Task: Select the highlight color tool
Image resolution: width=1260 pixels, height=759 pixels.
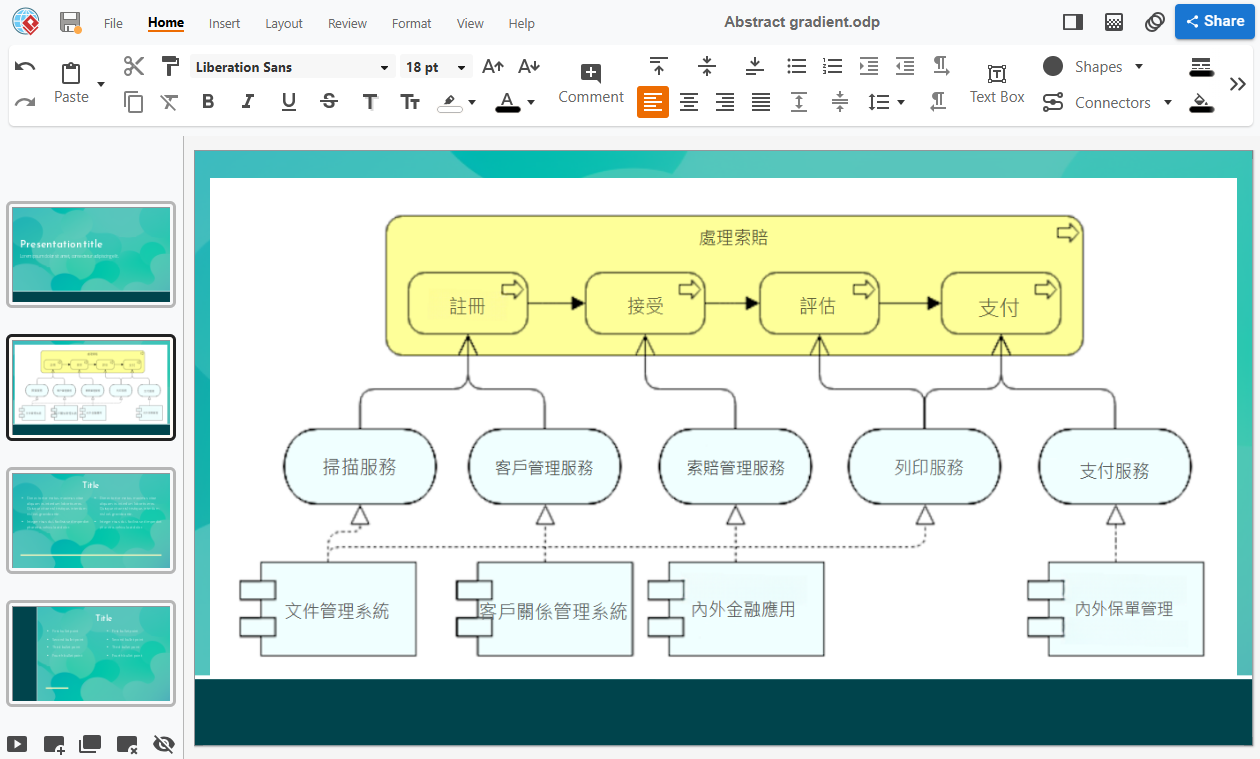Action: pyautogui.click(x=450, y=101)
